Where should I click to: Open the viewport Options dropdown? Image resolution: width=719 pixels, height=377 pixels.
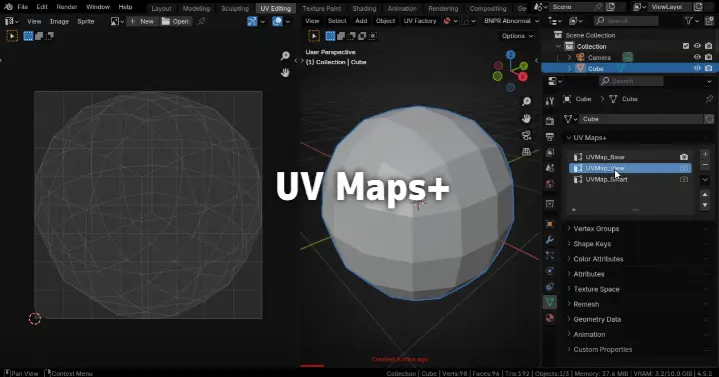517,36
